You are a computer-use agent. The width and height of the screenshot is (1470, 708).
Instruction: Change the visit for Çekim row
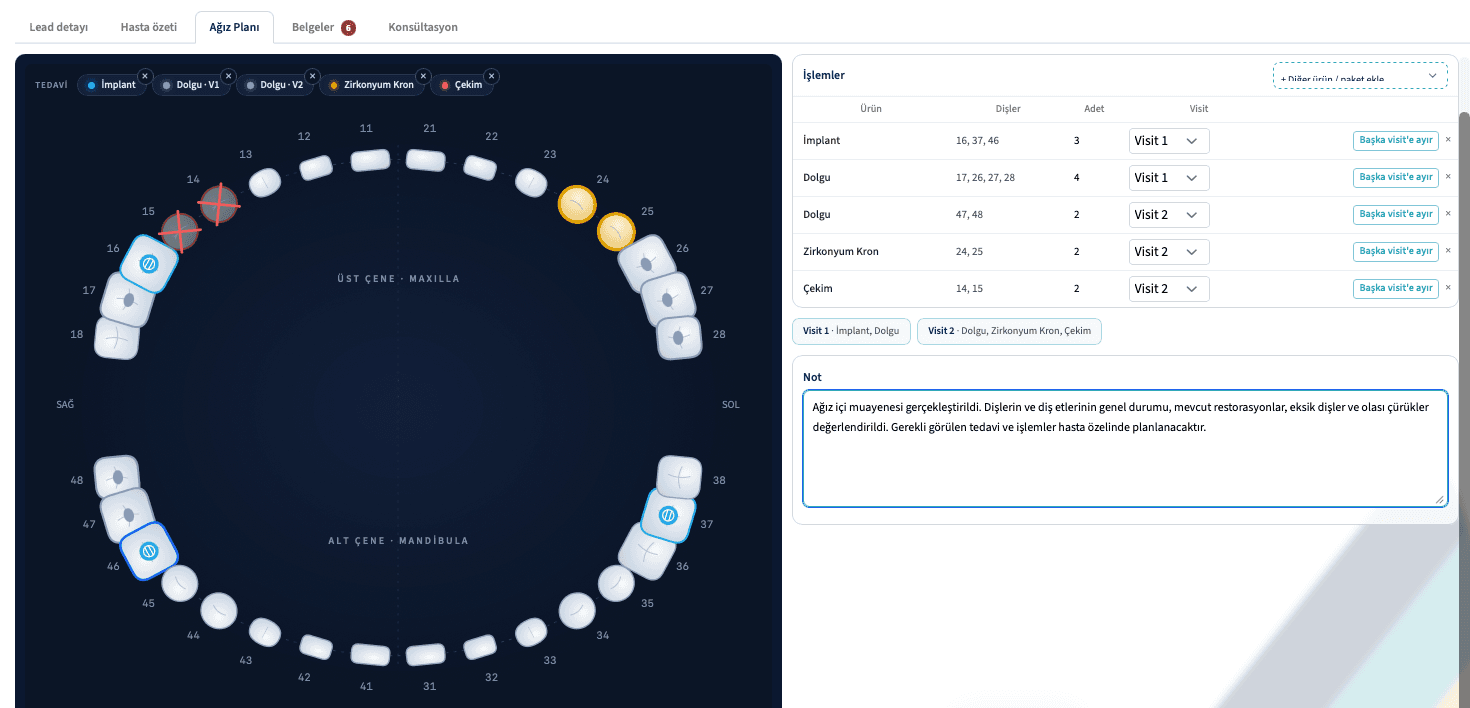point(1169,289)
